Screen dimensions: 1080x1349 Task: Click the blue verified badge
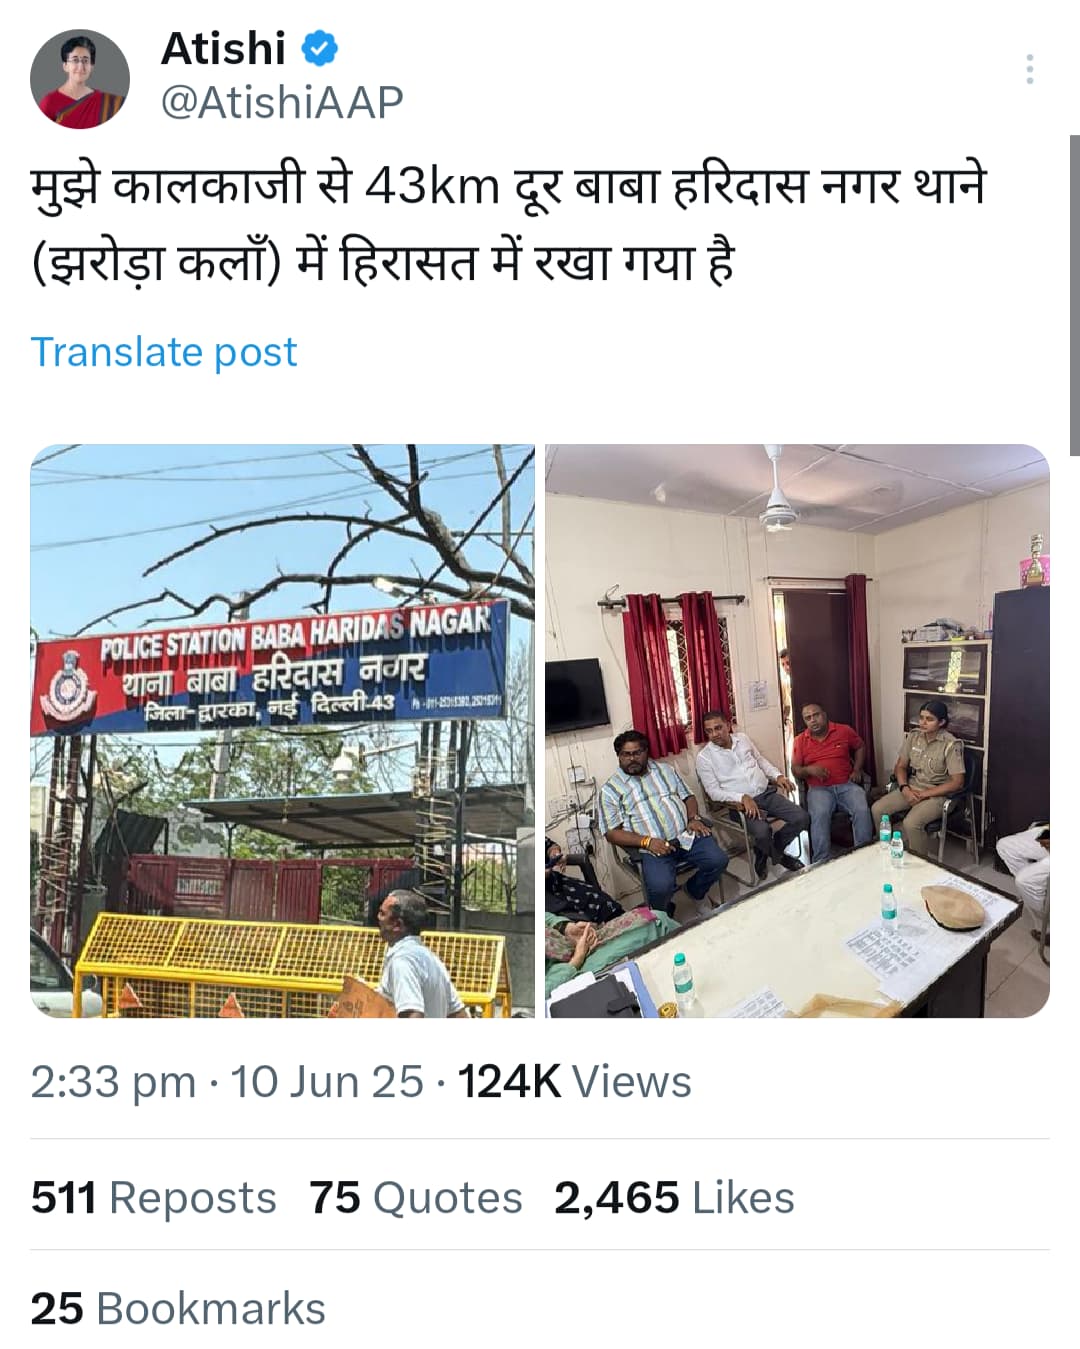(320, 49)
